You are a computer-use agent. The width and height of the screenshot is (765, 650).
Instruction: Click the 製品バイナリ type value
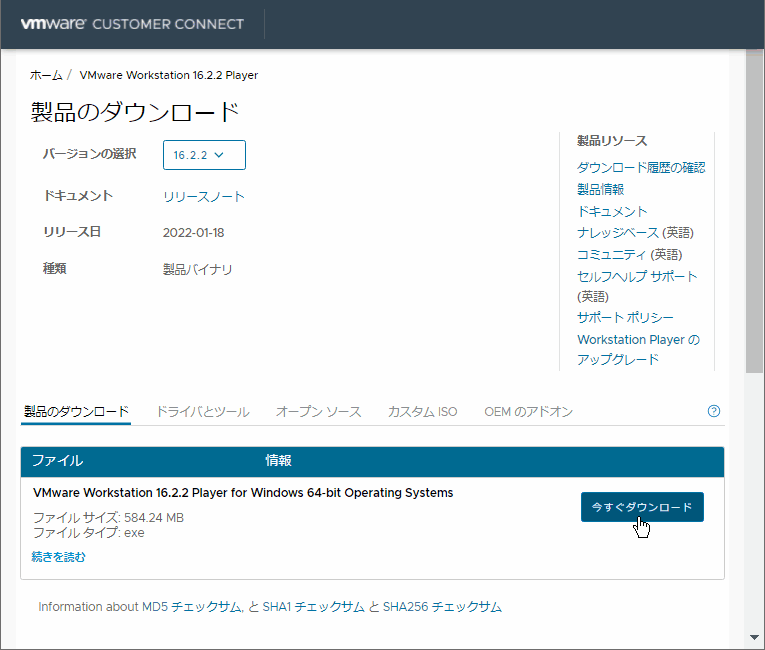coord(198,269)
